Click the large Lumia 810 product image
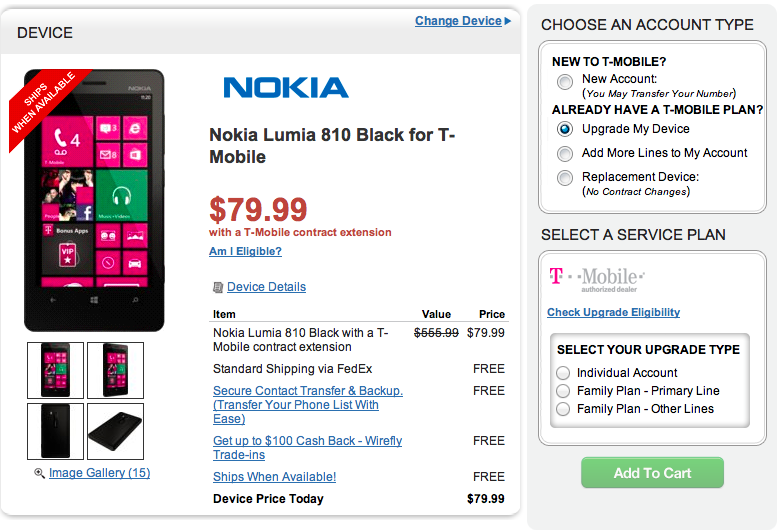Viewport: 778px width, 532px height. coord(94,200)
